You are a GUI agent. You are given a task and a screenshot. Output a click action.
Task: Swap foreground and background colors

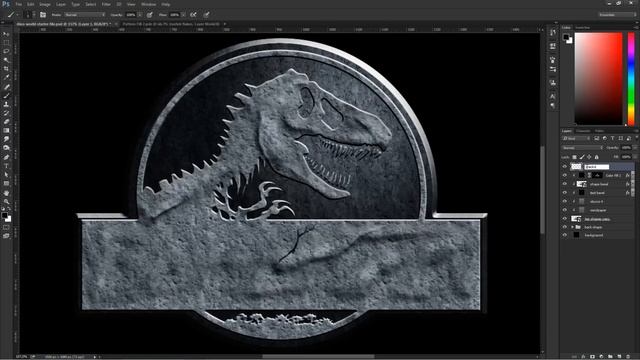pyautogui.click(x=10, y=210)
